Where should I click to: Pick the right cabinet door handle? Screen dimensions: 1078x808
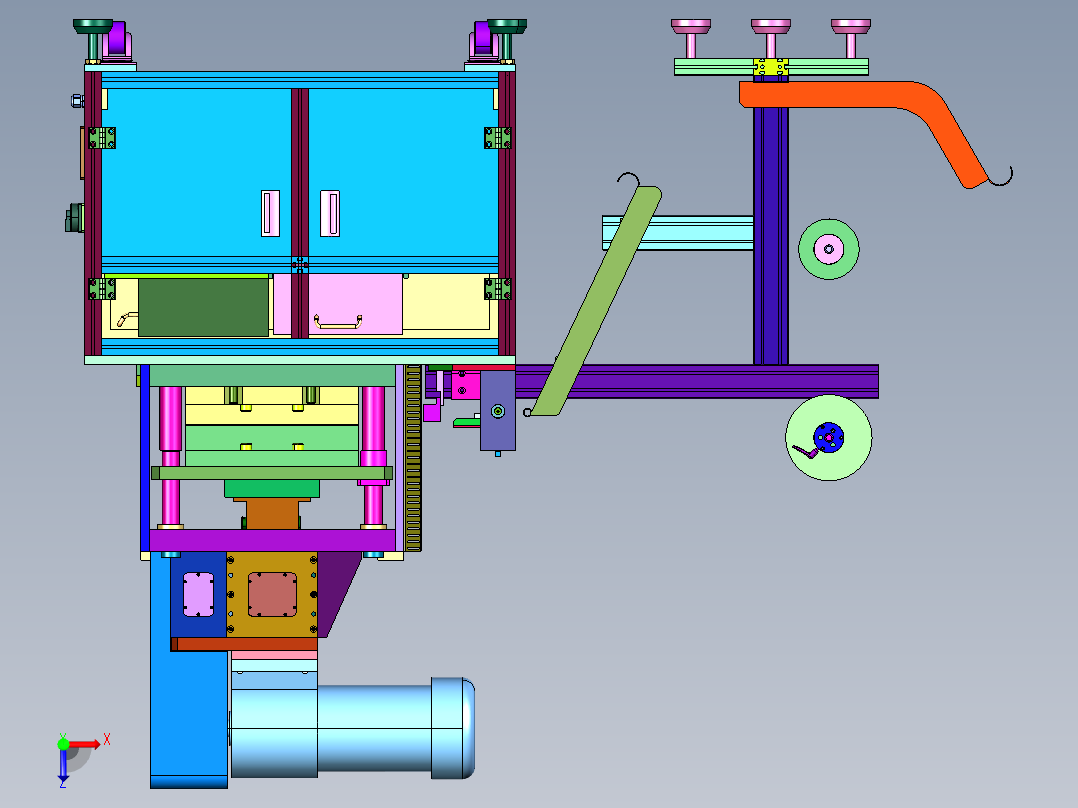coord(330,213)
